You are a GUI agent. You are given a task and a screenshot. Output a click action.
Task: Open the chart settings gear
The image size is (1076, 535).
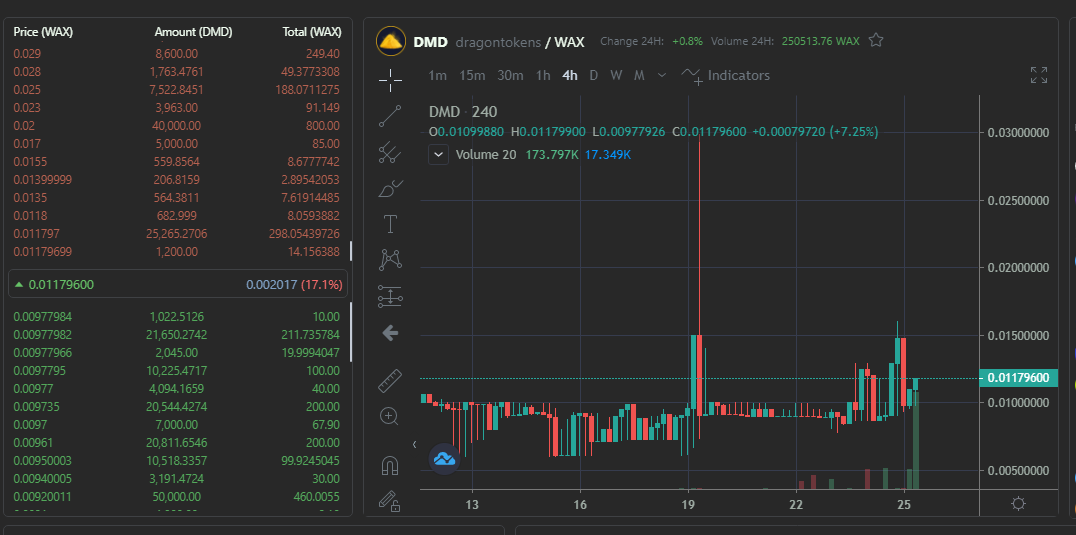1018,504
